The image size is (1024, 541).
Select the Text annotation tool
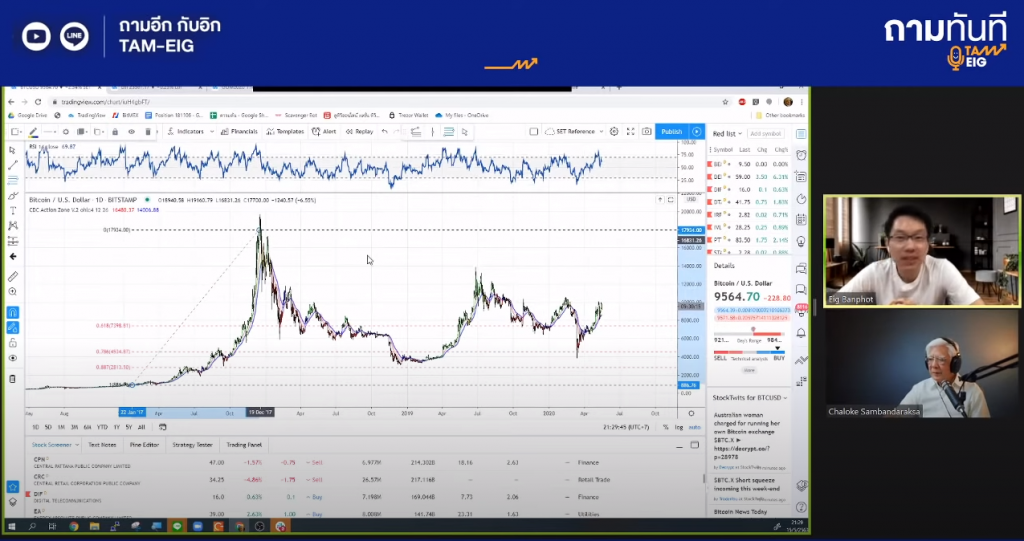pyautogui.click(x=12, y=210)
